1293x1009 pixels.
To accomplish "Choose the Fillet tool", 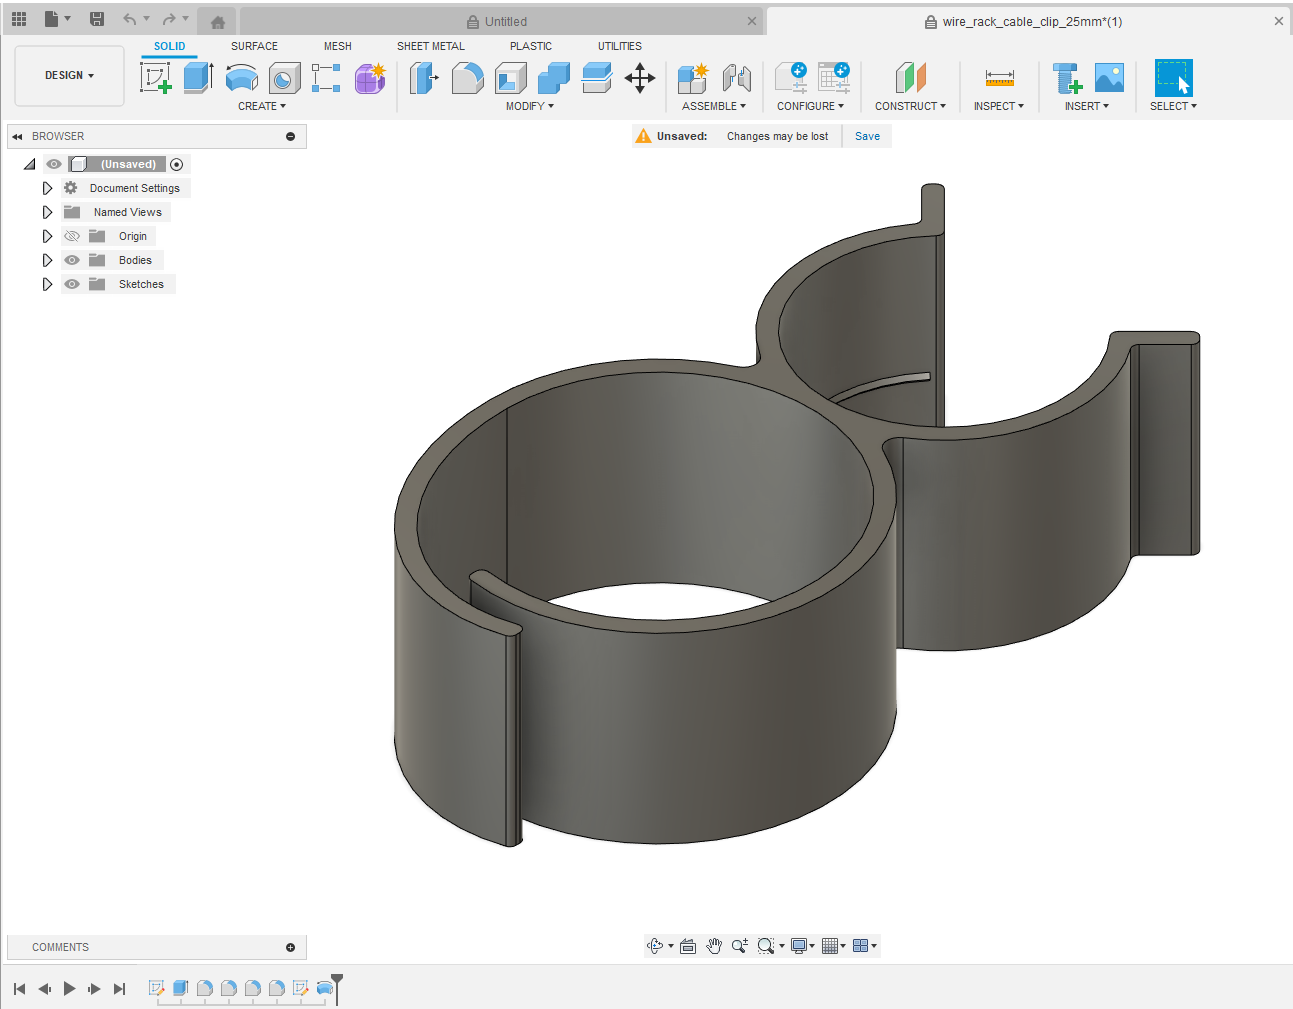I will click(x=467, y=78).
